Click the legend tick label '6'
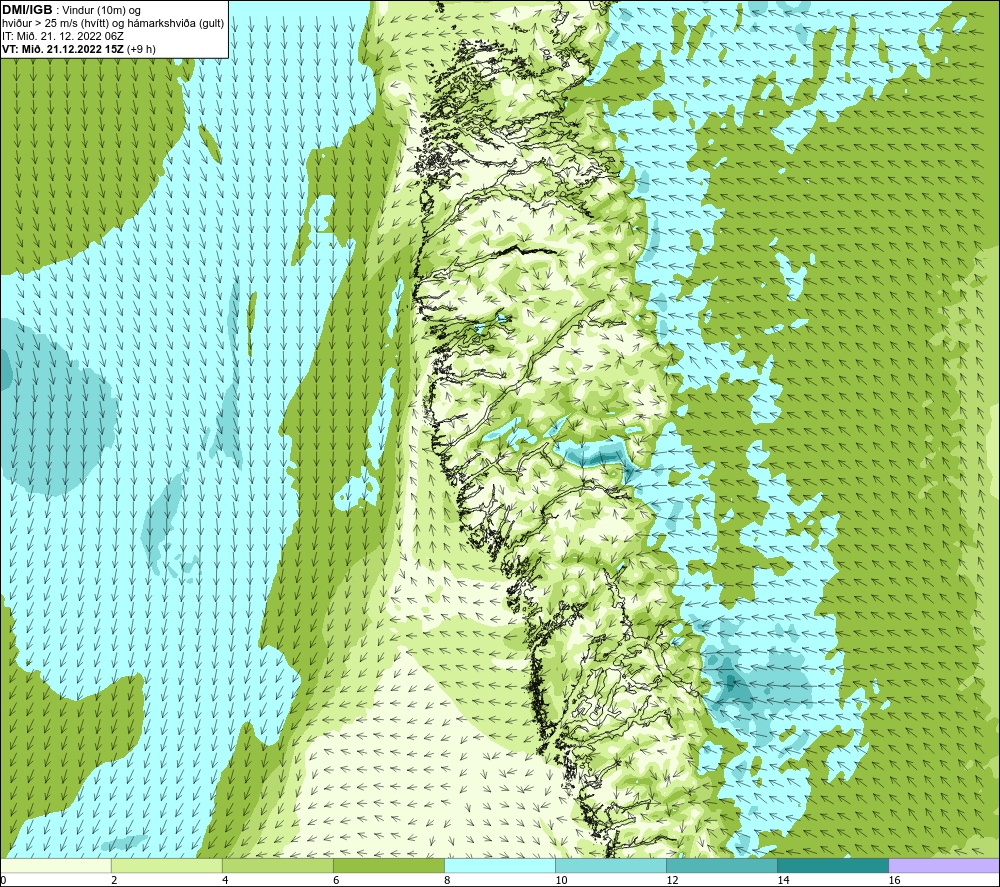The image size is (1000, 887). coord(336,881)
